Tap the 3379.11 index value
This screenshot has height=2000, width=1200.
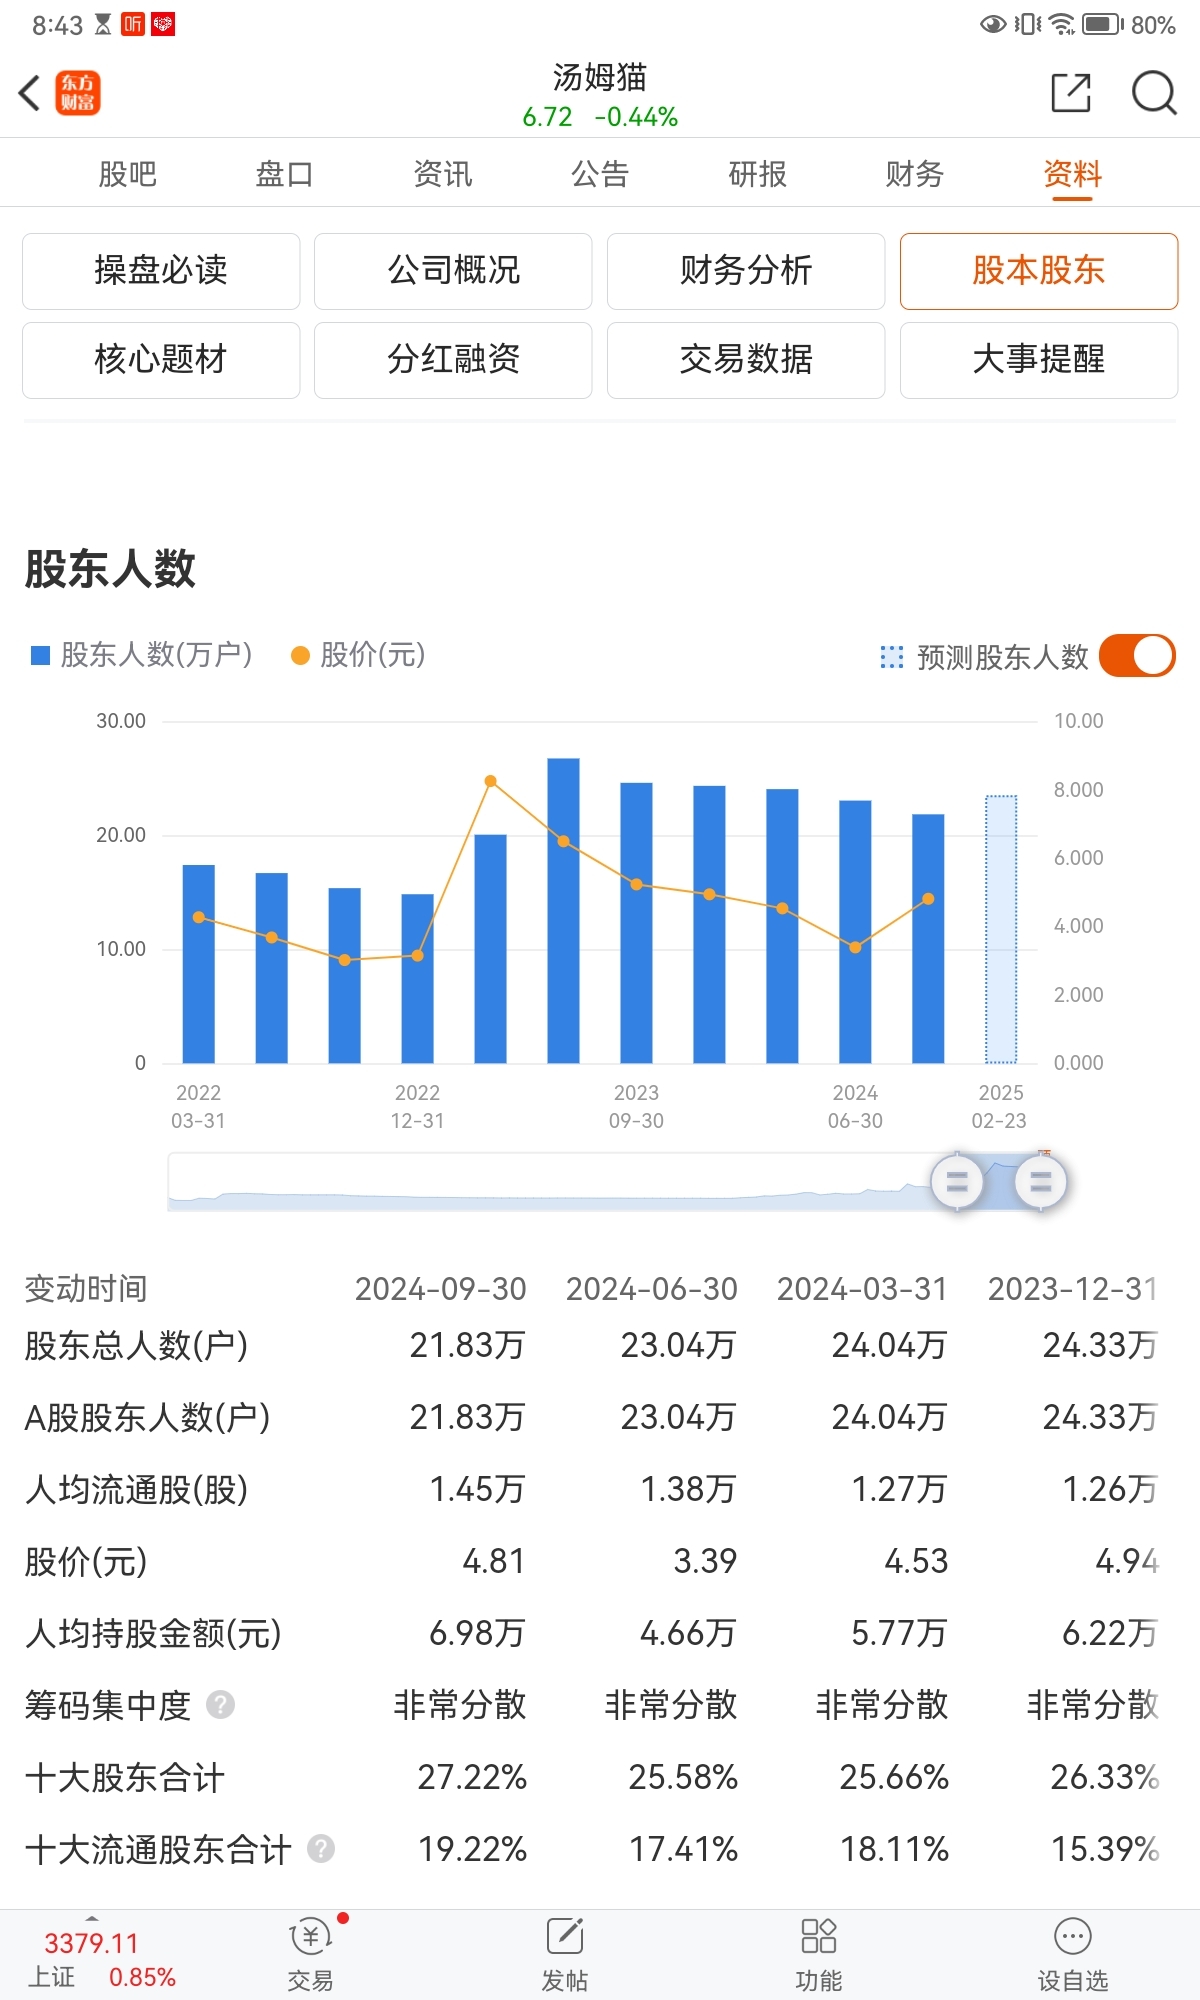(x=91, y=1943)
